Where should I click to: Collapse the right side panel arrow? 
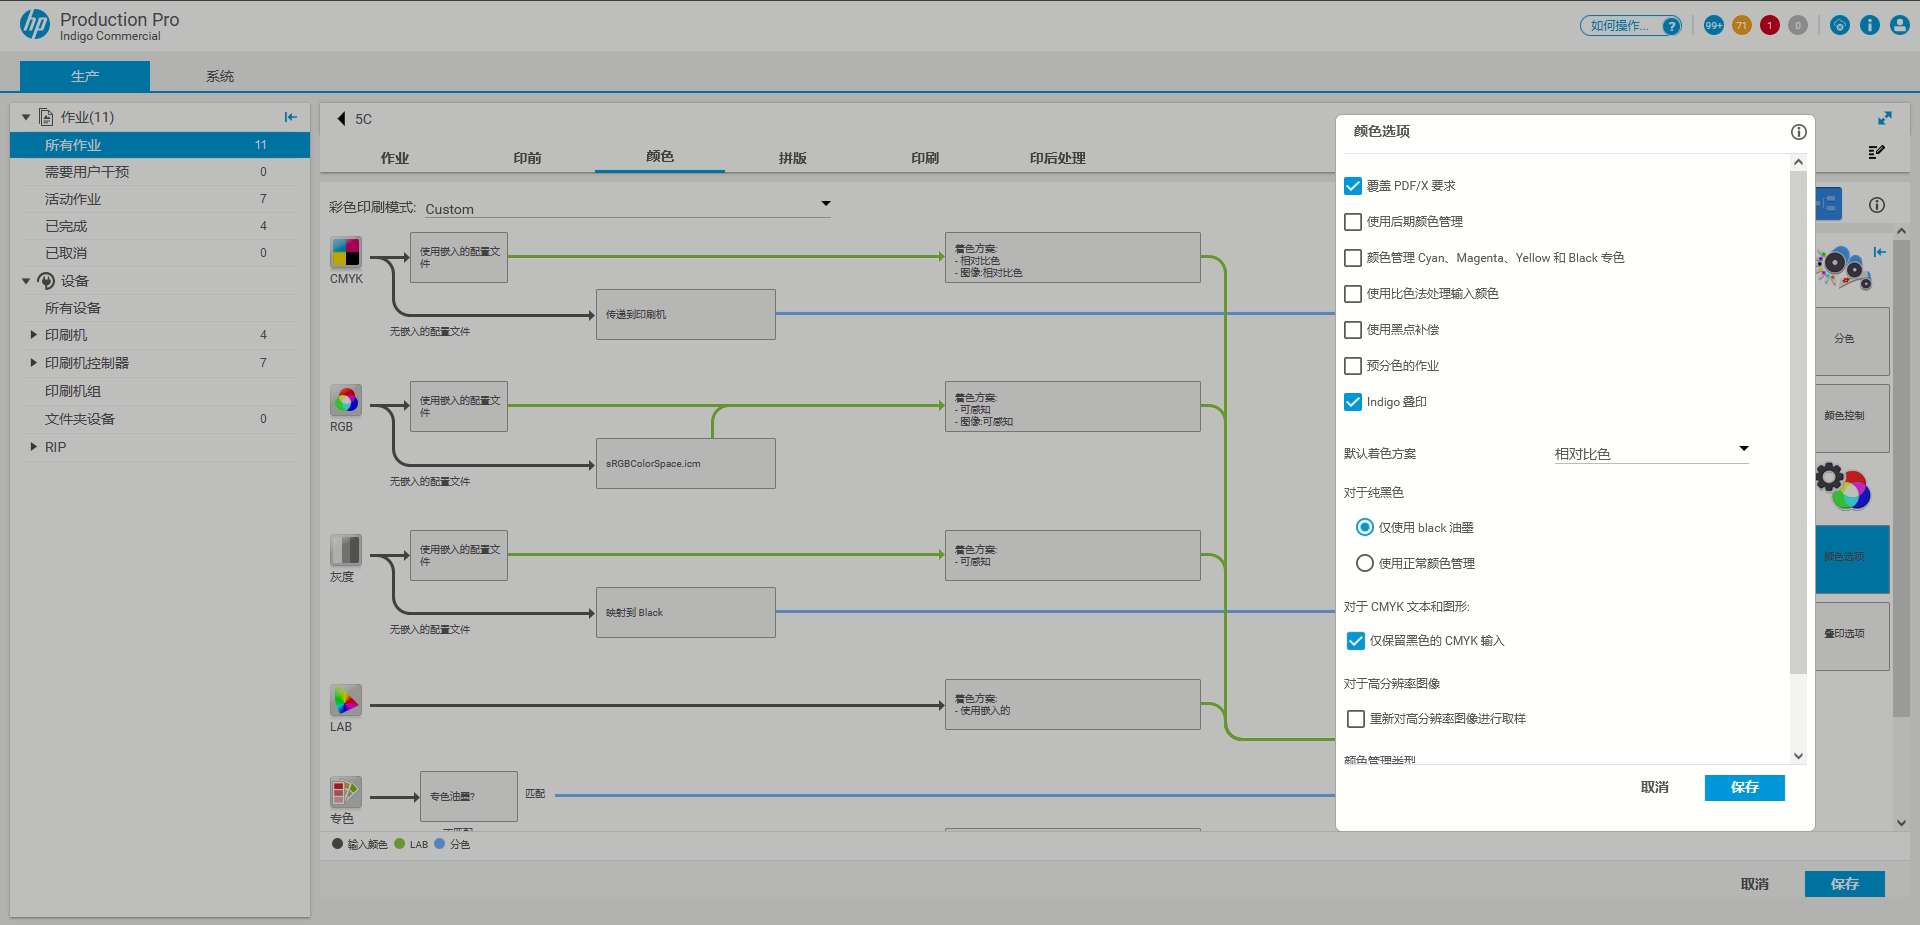tap(1880, 252)
